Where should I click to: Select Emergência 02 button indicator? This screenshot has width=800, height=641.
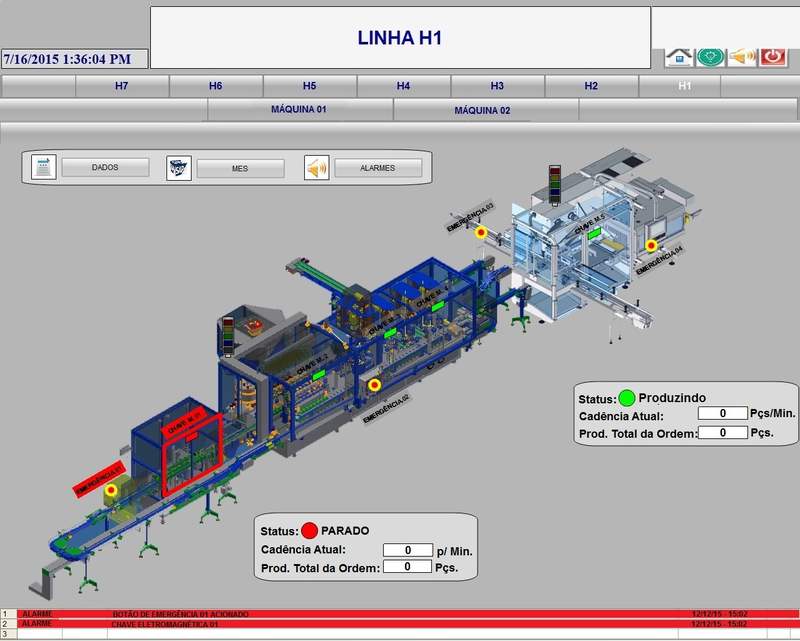pos(374,385)
